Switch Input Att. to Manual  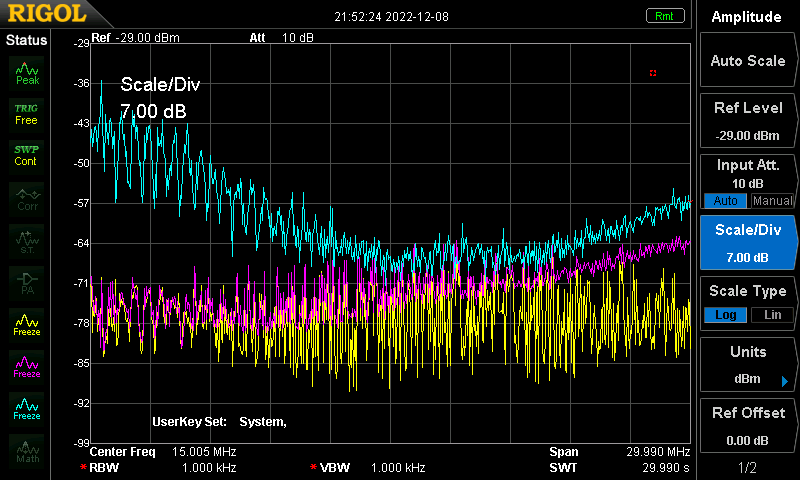[x=772, y=200]
